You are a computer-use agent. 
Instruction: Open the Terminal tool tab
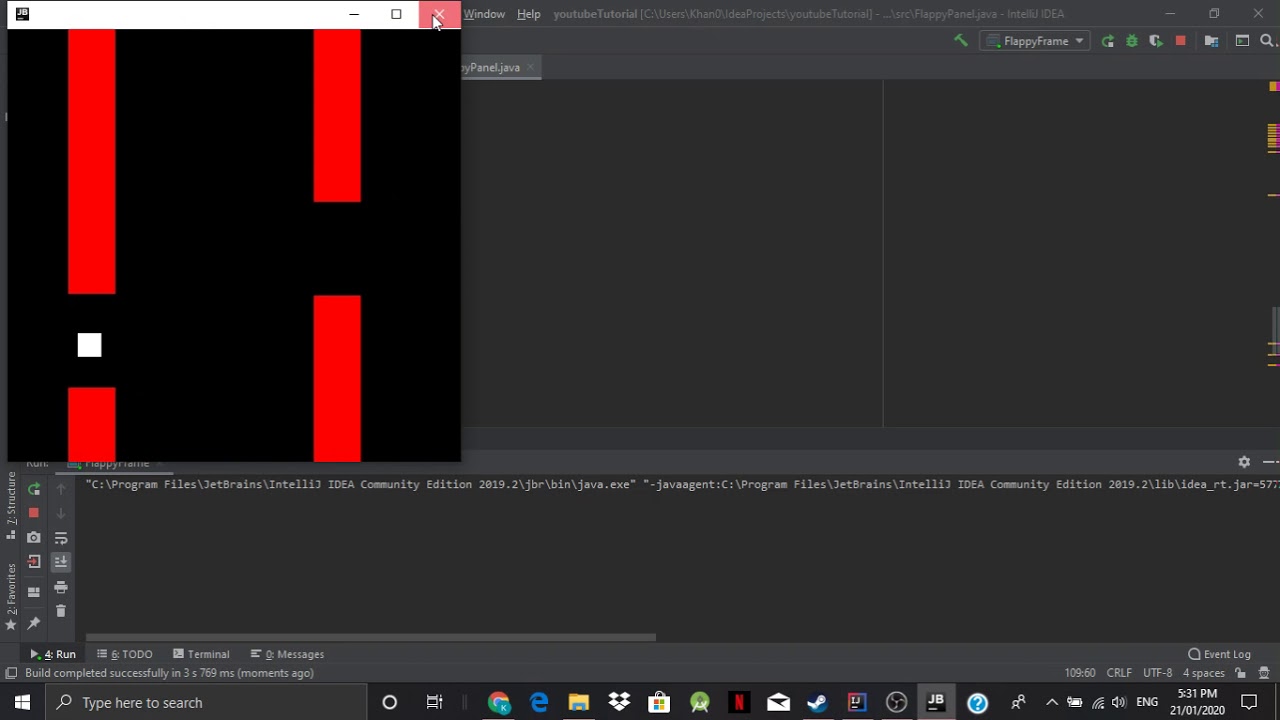click(x=200, y=654)
